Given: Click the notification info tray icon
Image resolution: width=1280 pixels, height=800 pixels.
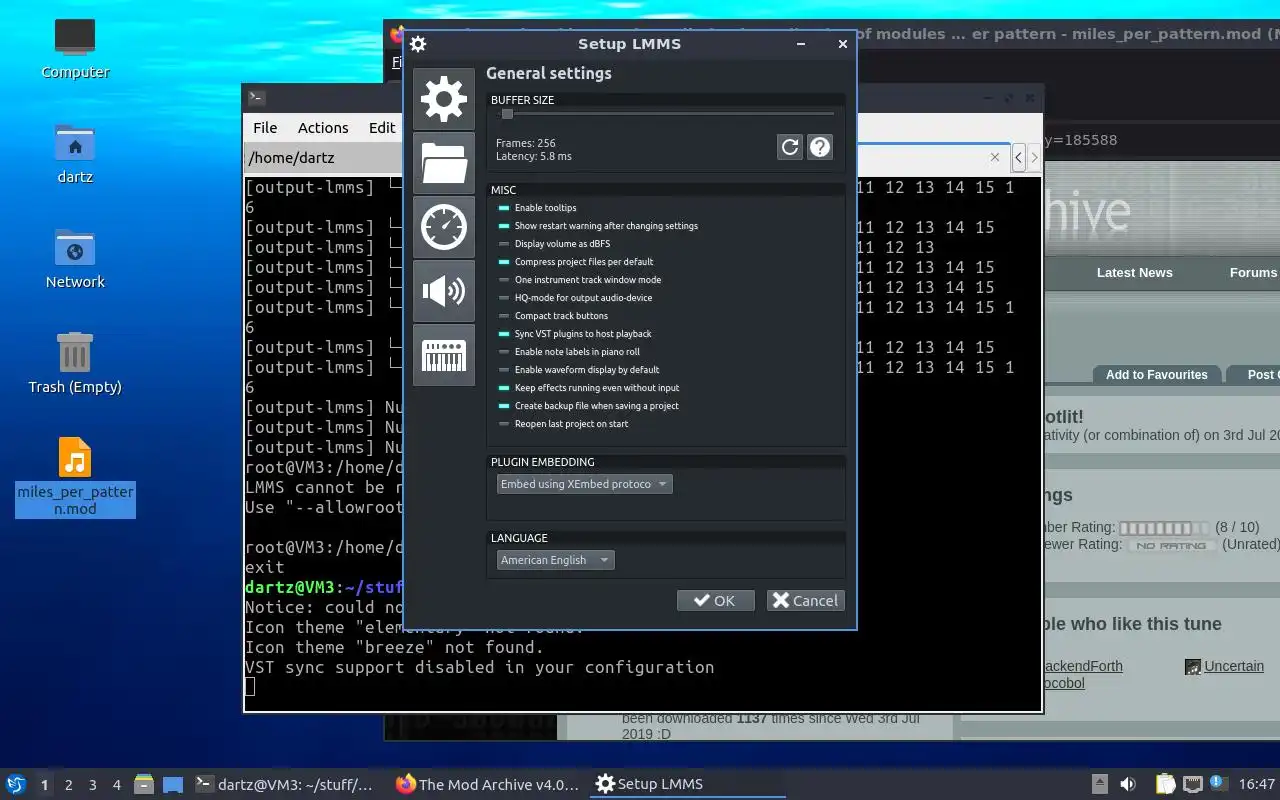Looking at the screenshot, I should pyautogui.click(x=1217, y=782).
